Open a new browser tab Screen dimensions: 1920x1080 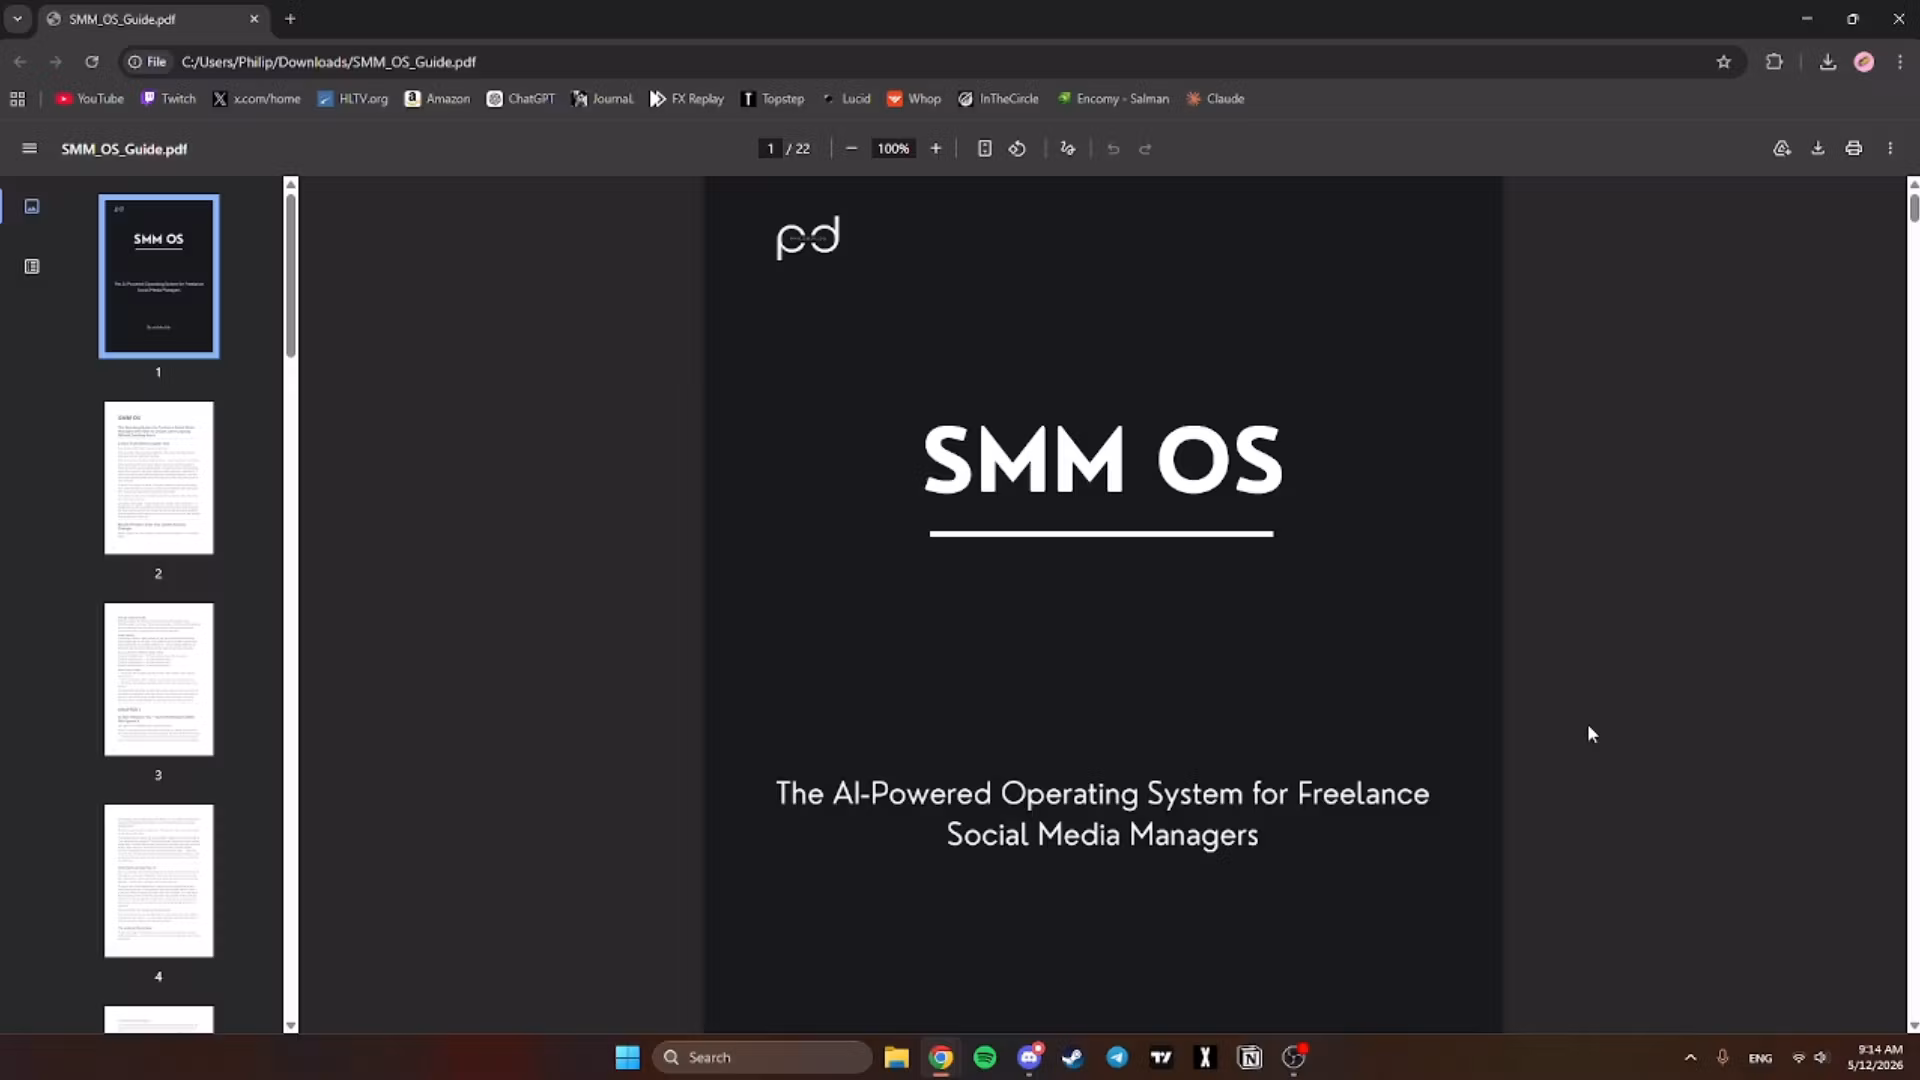click(290, 19)
